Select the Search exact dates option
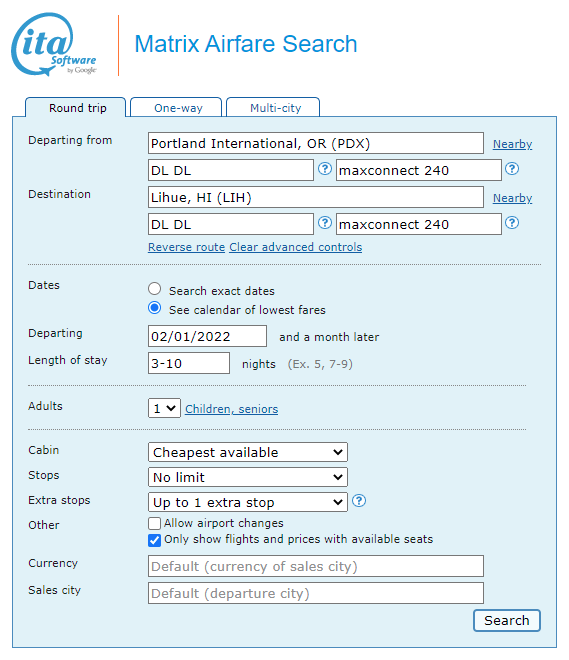The width and height of the screenshot is (569, 660). tap(154, 289)
